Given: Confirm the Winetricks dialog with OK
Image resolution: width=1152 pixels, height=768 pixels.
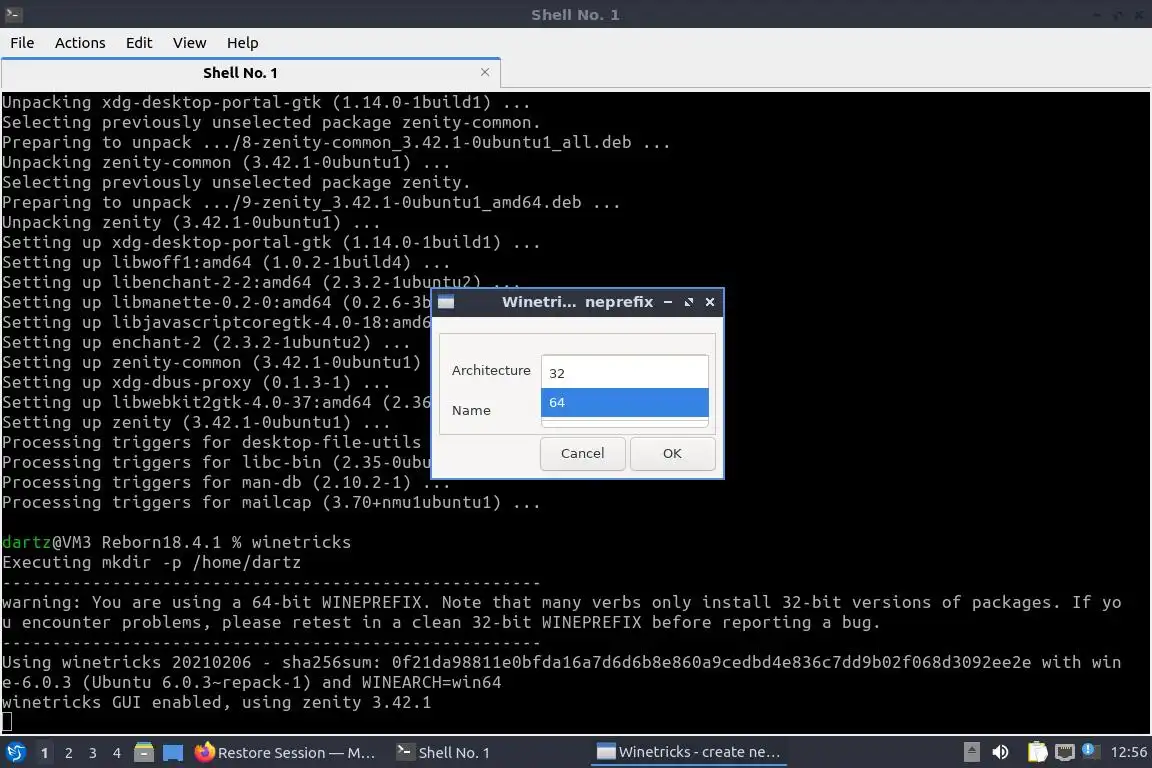Looking at the screenshot, I should pos(672,453).
